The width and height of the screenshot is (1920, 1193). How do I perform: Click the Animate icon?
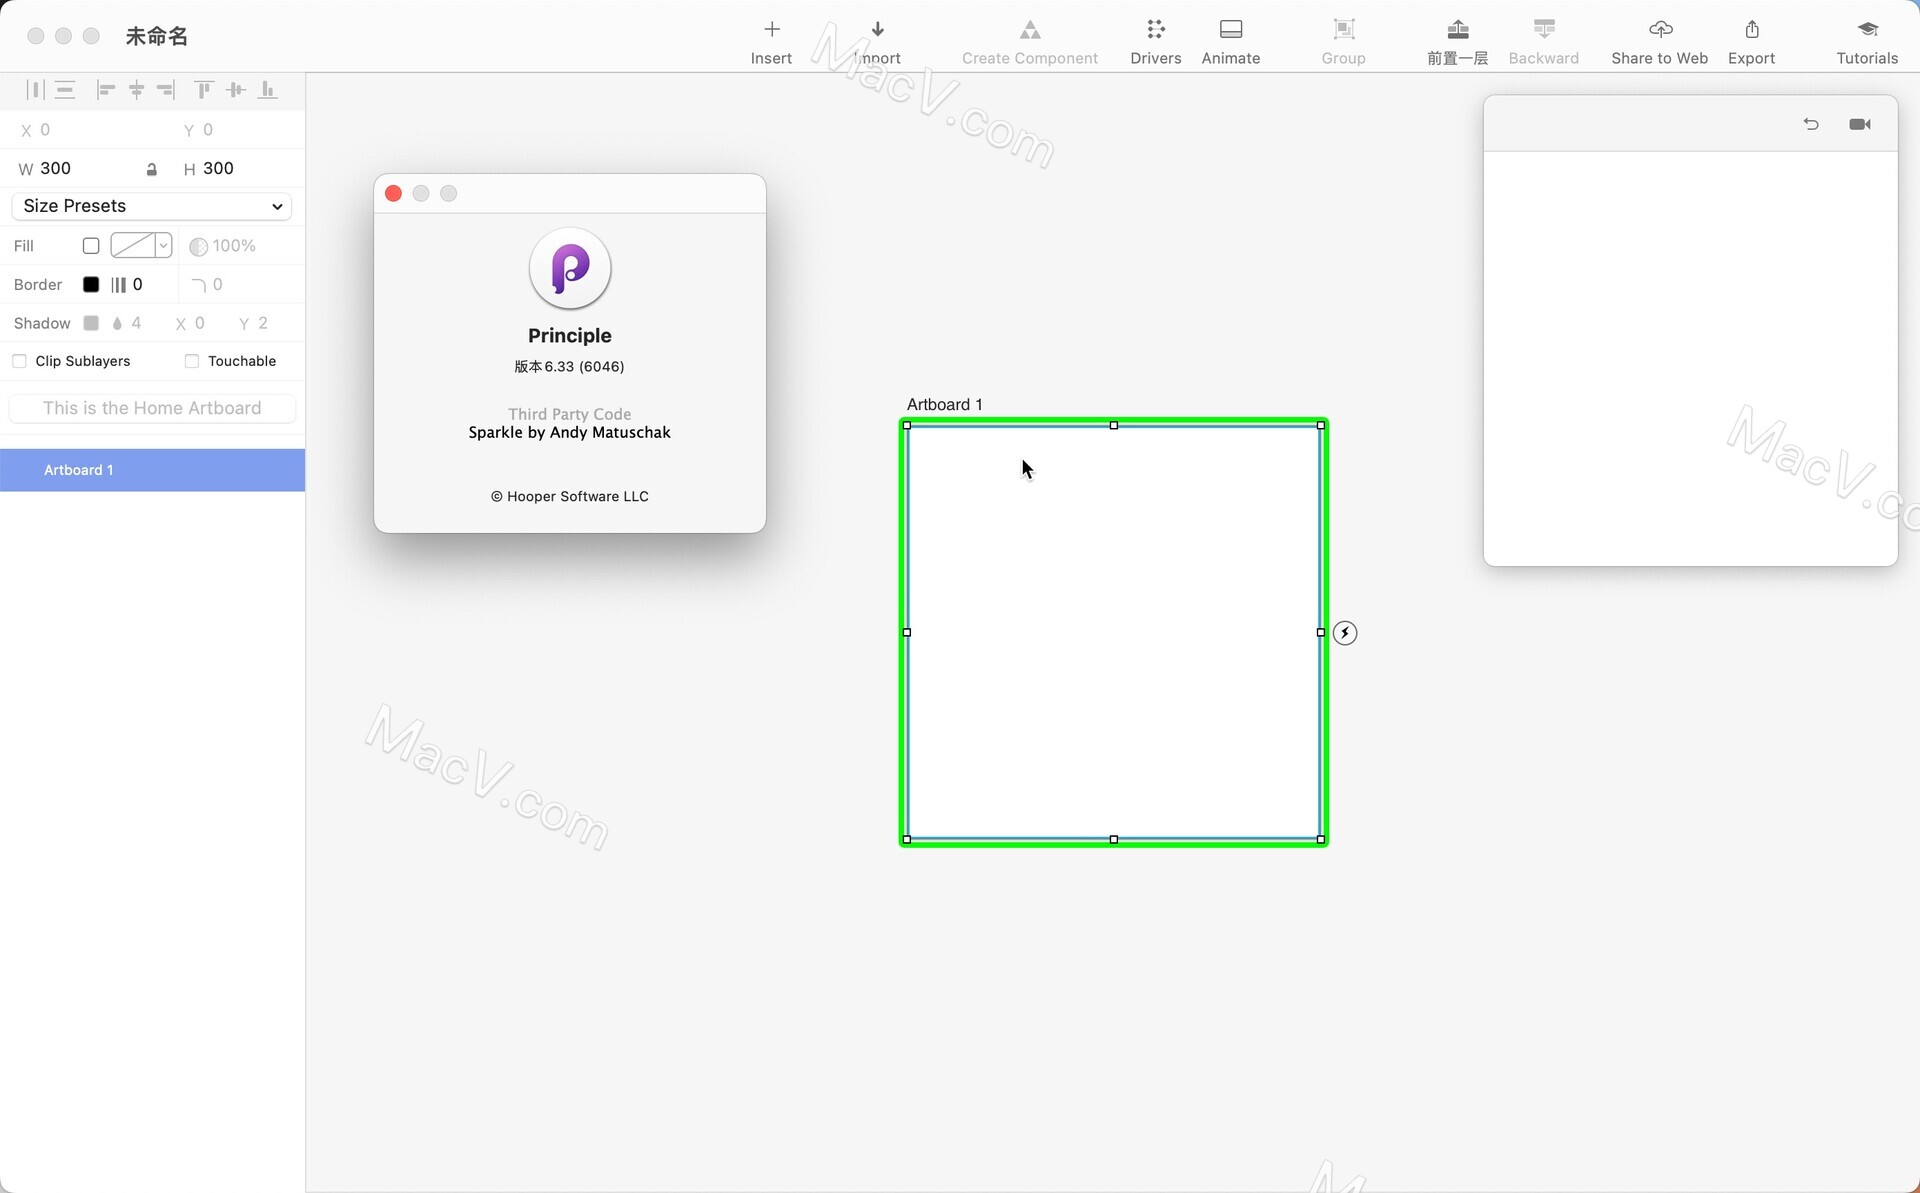pyautogui.click(x=1231, y=40)
